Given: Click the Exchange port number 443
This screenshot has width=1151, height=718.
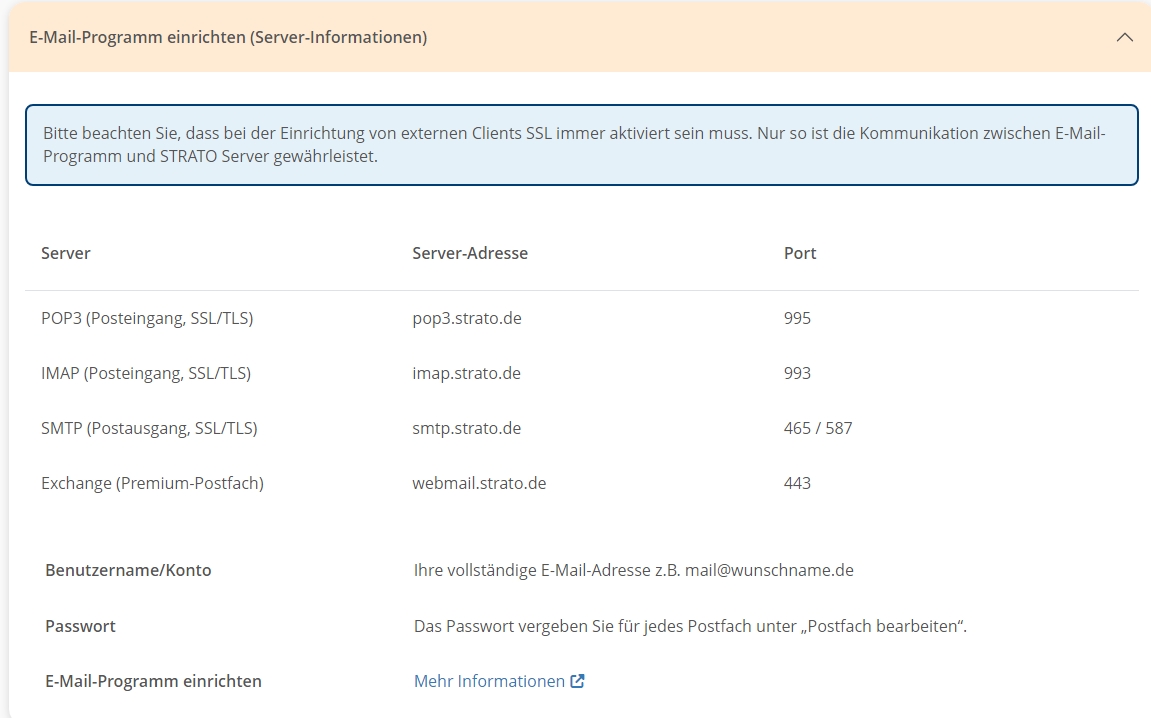Looking at the screenshot, I should 797,483.
